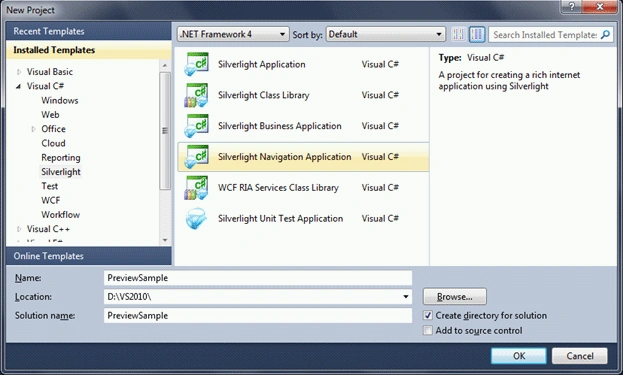Viewport: 623px width, 375px height.
Task: Click the Silverlight Business Application name text
Action: [x=280, y=126]
